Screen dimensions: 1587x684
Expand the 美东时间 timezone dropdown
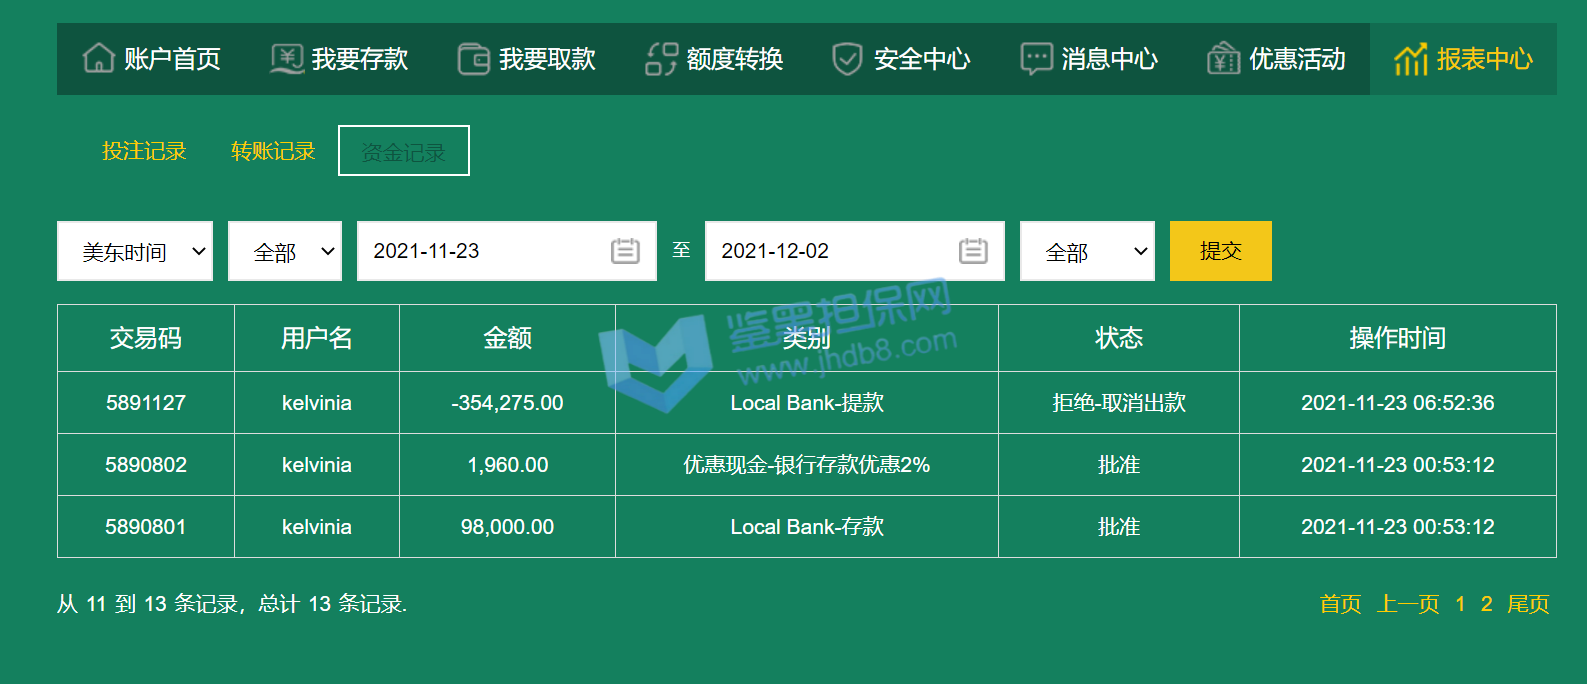135,251
